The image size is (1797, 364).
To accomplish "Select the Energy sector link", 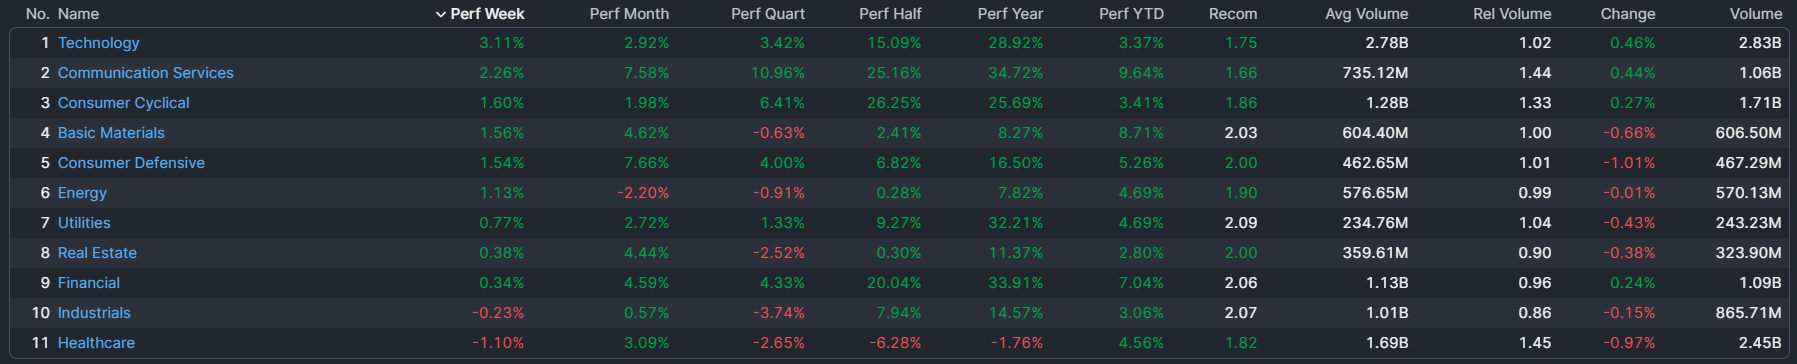I will [x=82, y=193].
